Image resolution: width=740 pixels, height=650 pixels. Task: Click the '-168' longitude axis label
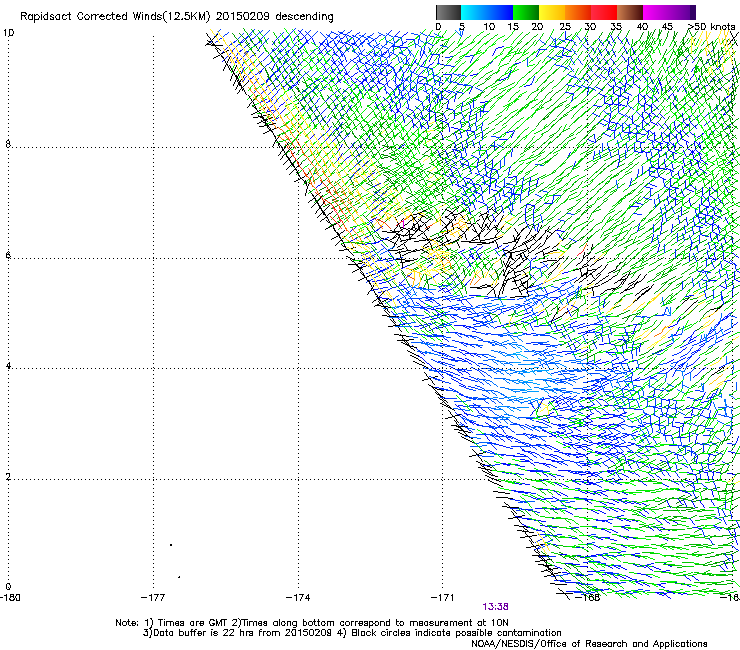point(588,598)
